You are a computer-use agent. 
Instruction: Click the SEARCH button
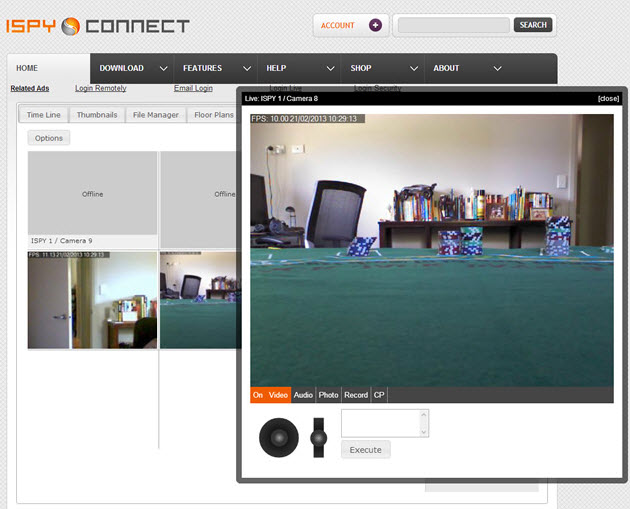pos(533,25)
